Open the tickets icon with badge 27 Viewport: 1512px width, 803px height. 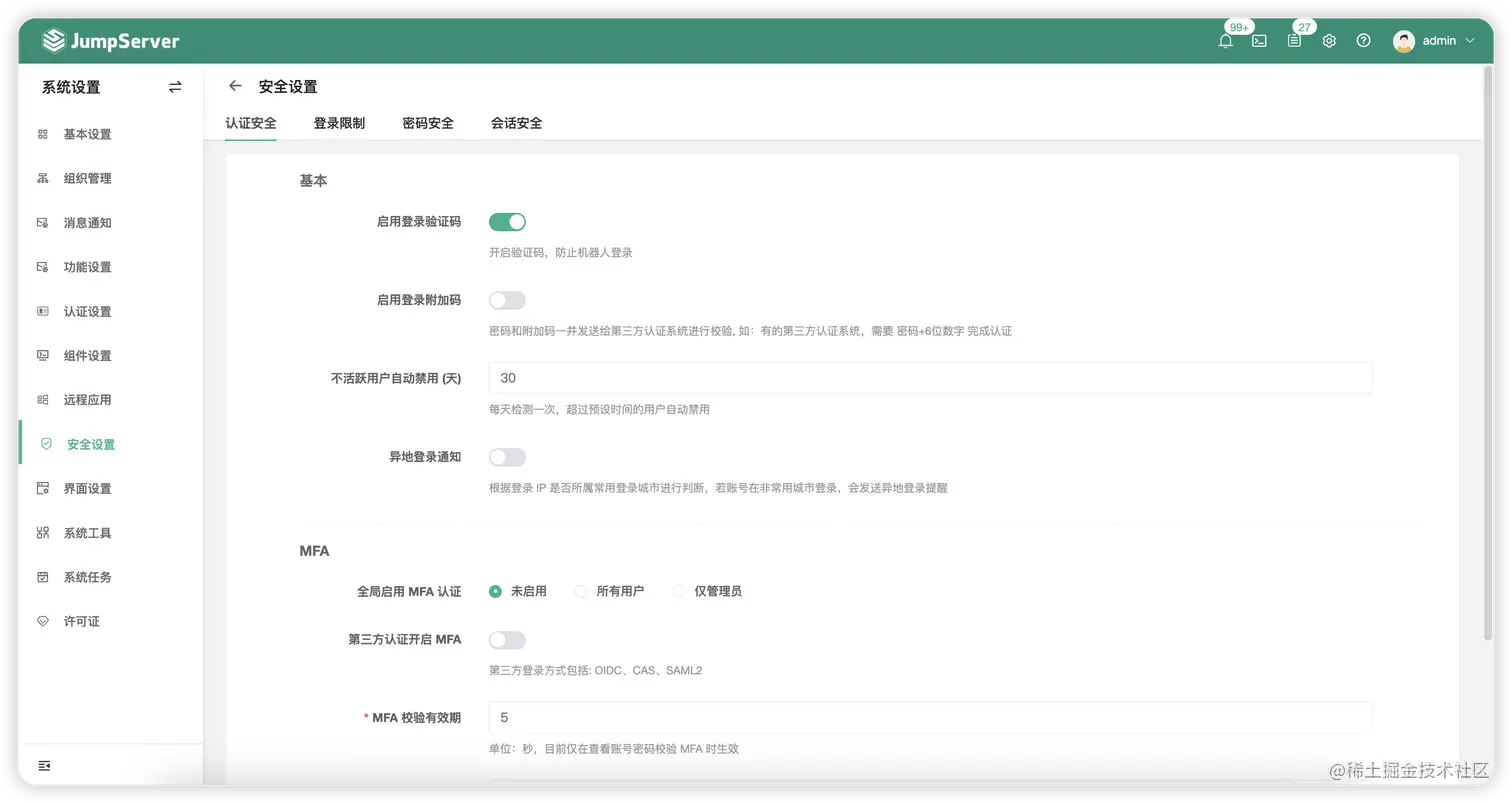[1294, 41]
